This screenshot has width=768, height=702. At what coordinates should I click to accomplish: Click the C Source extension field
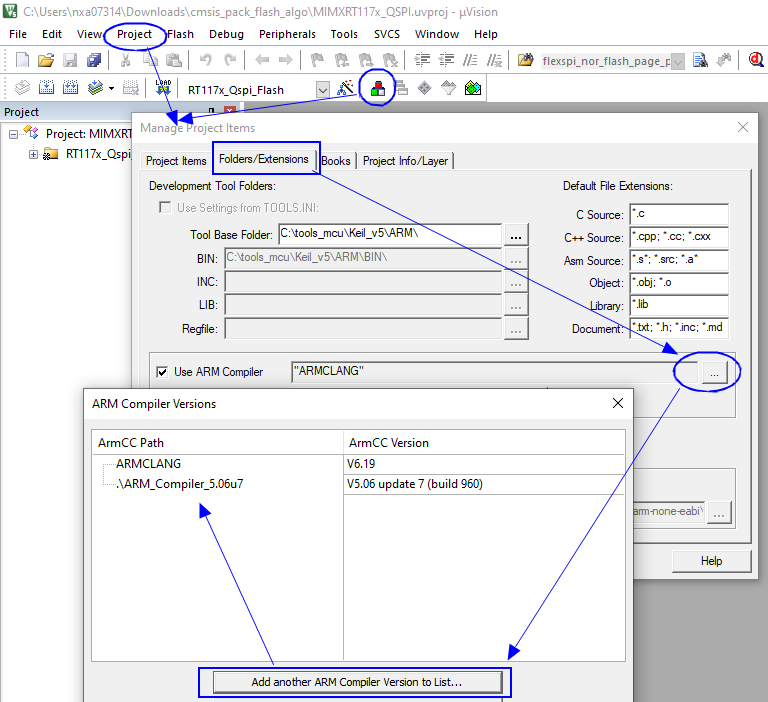click(x=678, y=215)
